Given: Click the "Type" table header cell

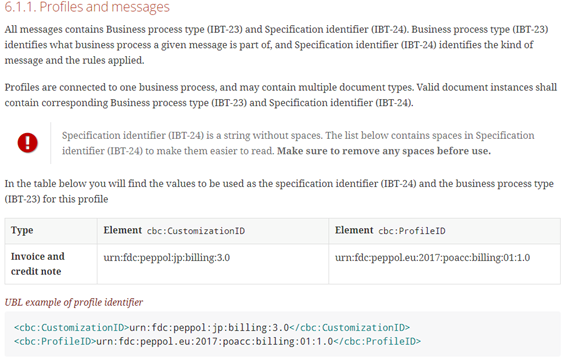Looking at the screenshot, I should (51, 231).
